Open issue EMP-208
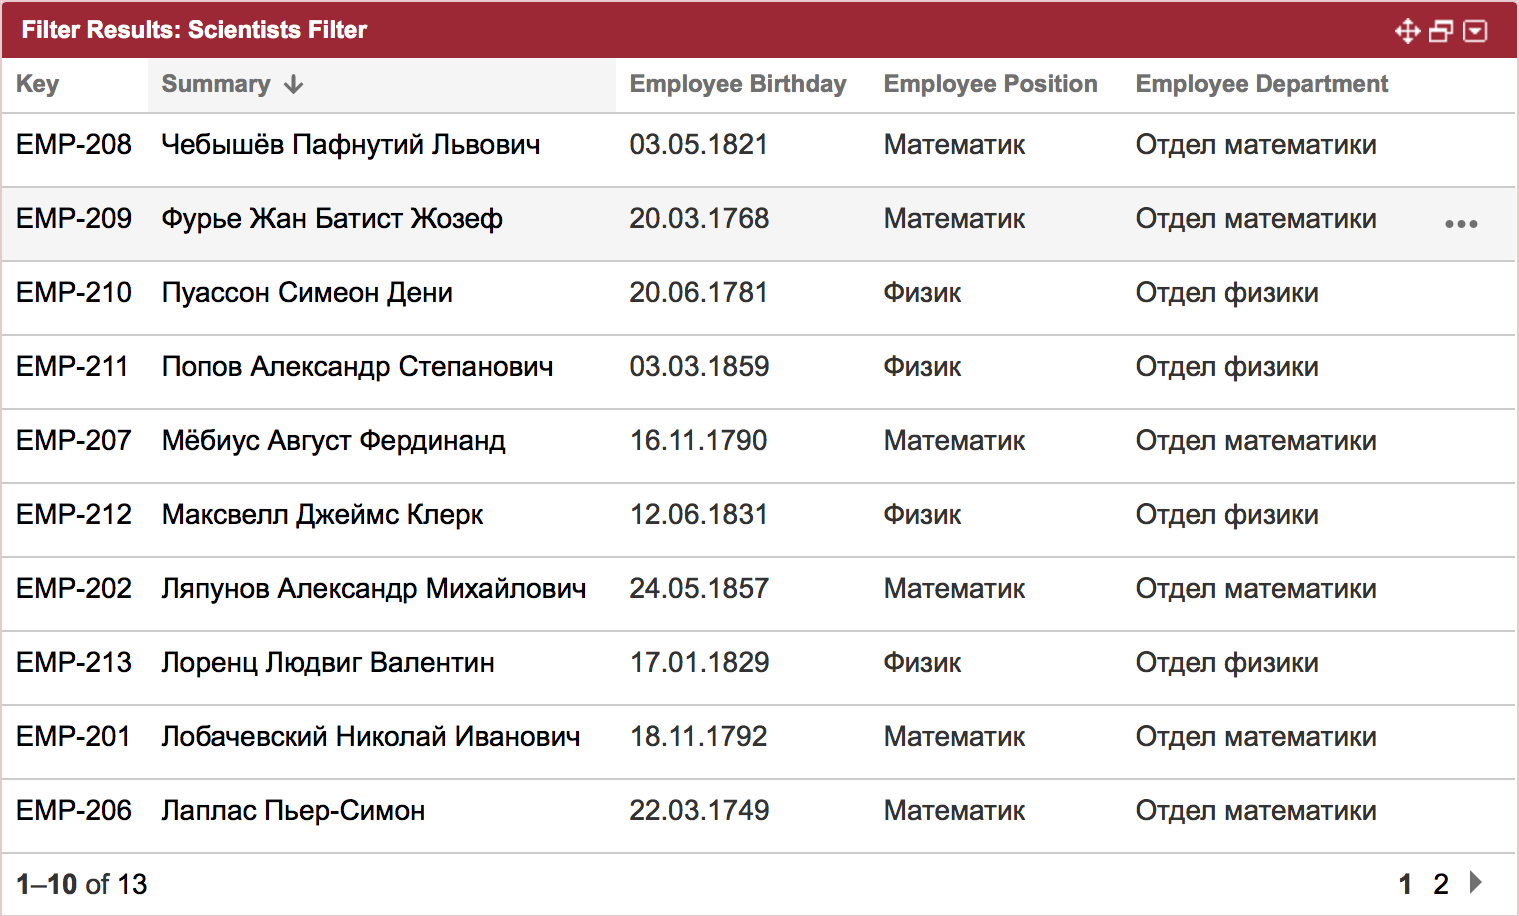The width and height of the screenshot is (1519, 916). click(74, 144)
